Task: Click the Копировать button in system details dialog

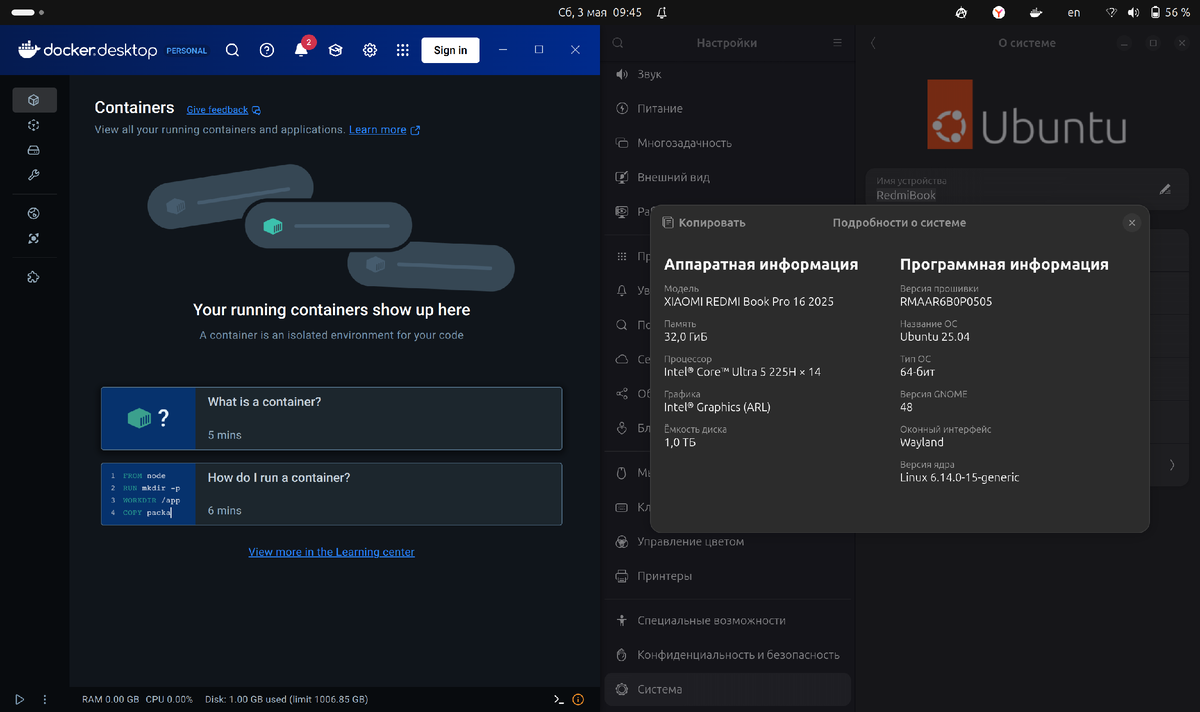Action: click(x=703, y=223)
